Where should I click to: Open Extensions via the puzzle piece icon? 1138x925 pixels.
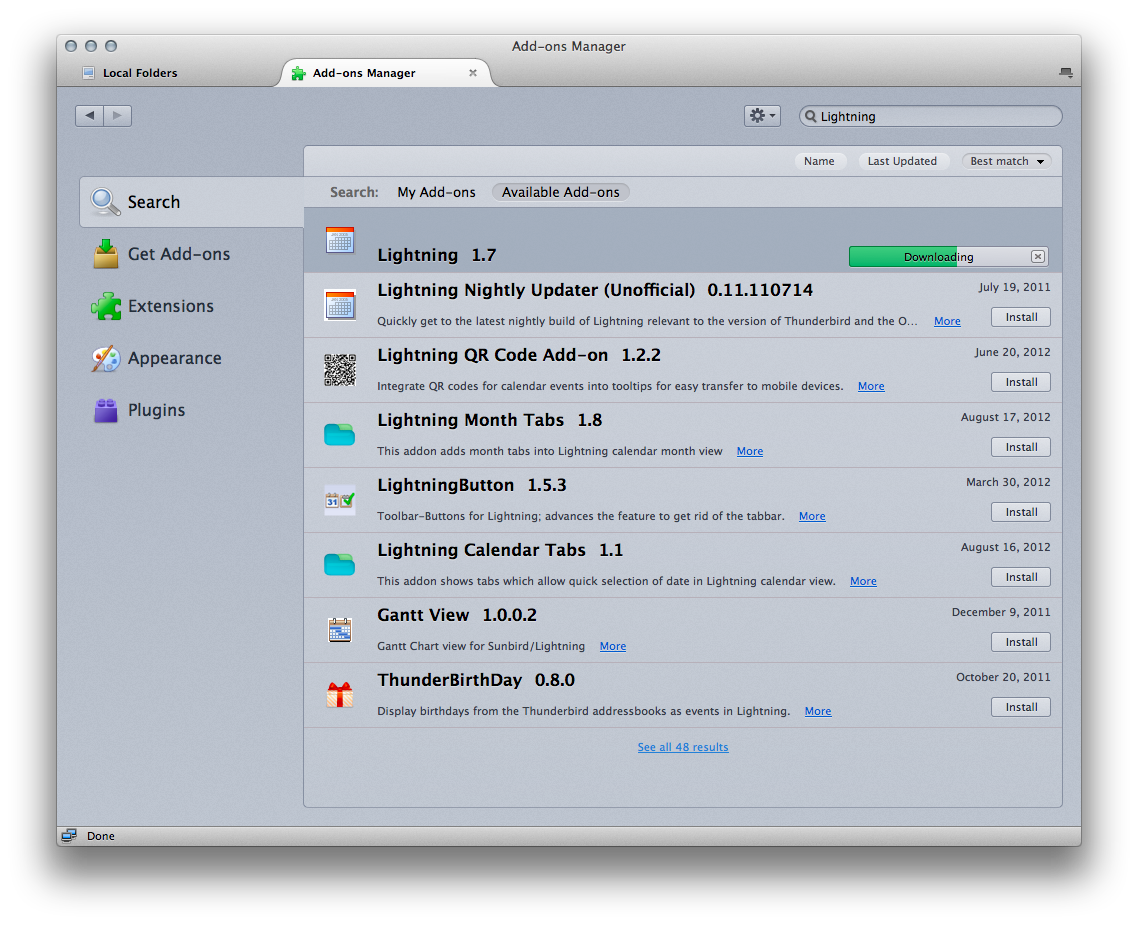coord(106,306)
